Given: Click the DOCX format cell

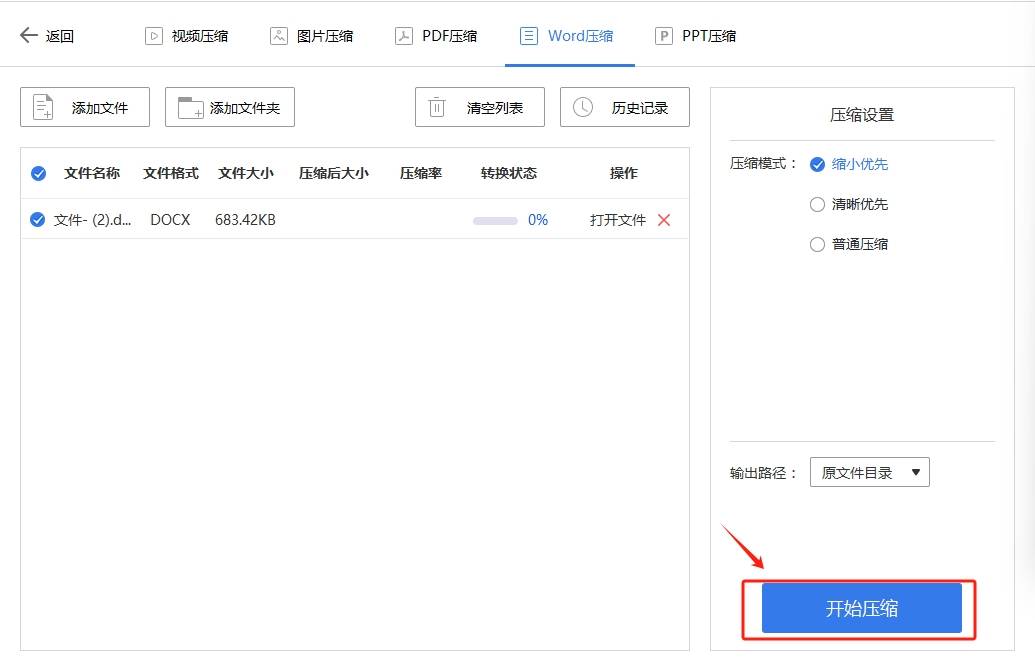Looking at the screenshot, I should pyautogui.click(x=170, y=220).
